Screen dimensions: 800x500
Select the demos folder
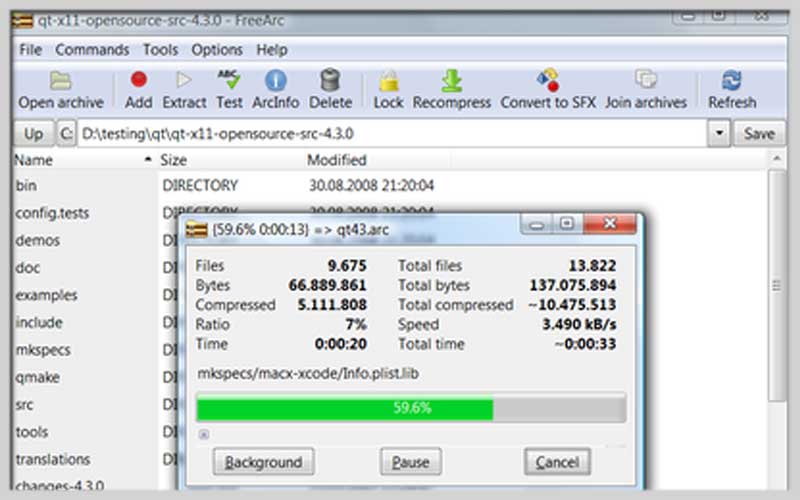point(37,240)
